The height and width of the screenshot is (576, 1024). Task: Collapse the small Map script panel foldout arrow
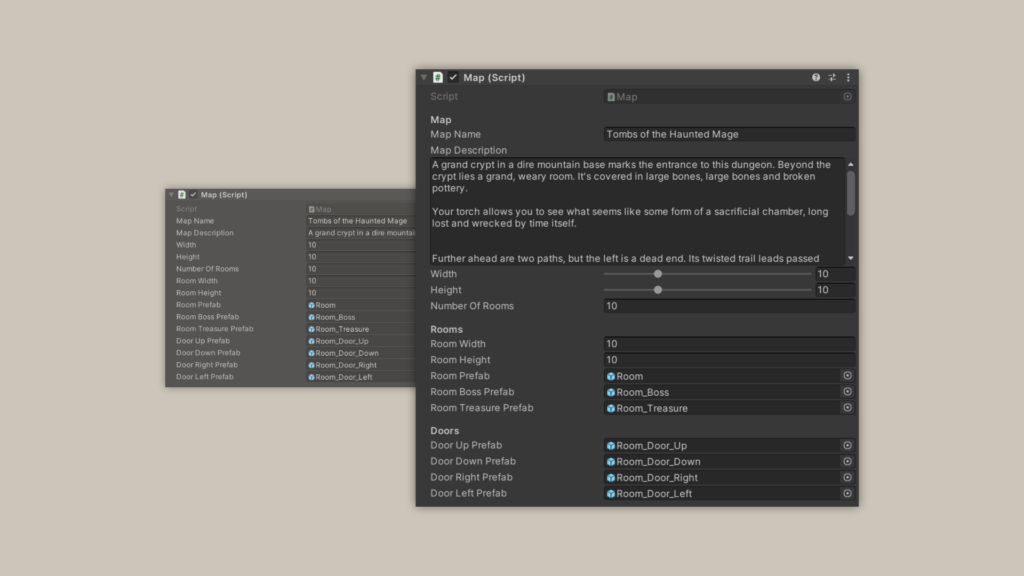pyautogui.click(x=171, y=195)
